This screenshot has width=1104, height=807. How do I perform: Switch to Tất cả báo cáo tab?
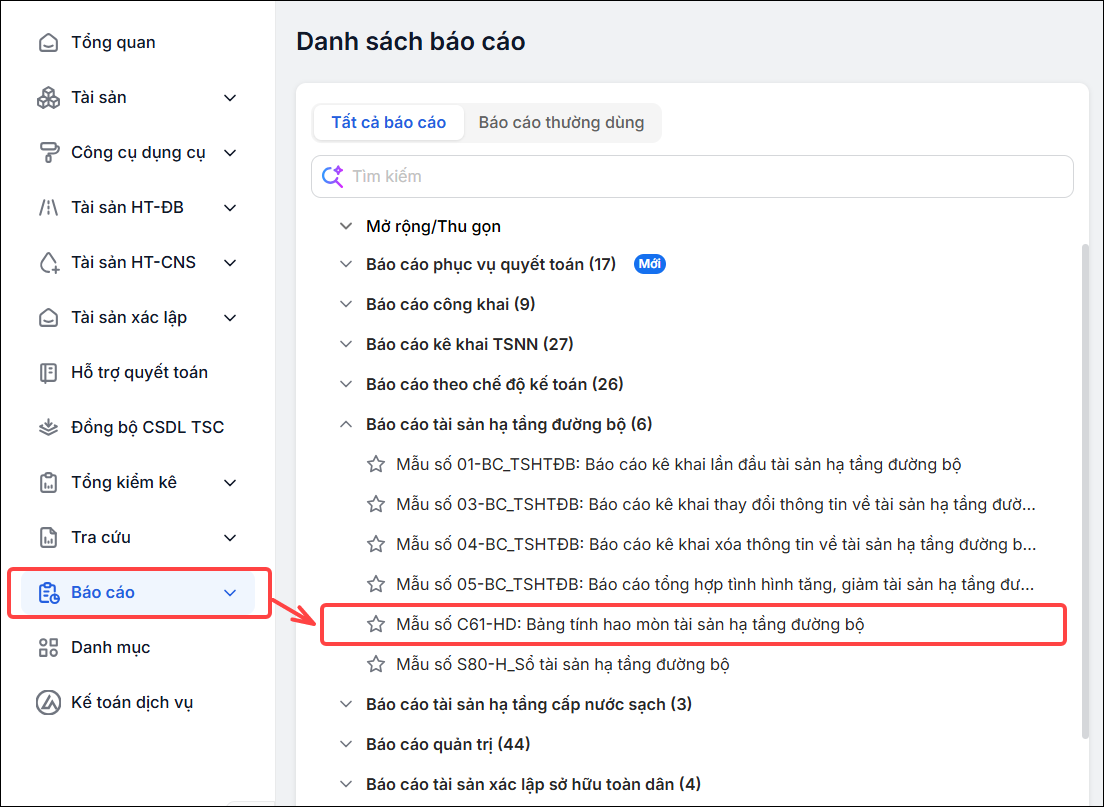[389, 123]
